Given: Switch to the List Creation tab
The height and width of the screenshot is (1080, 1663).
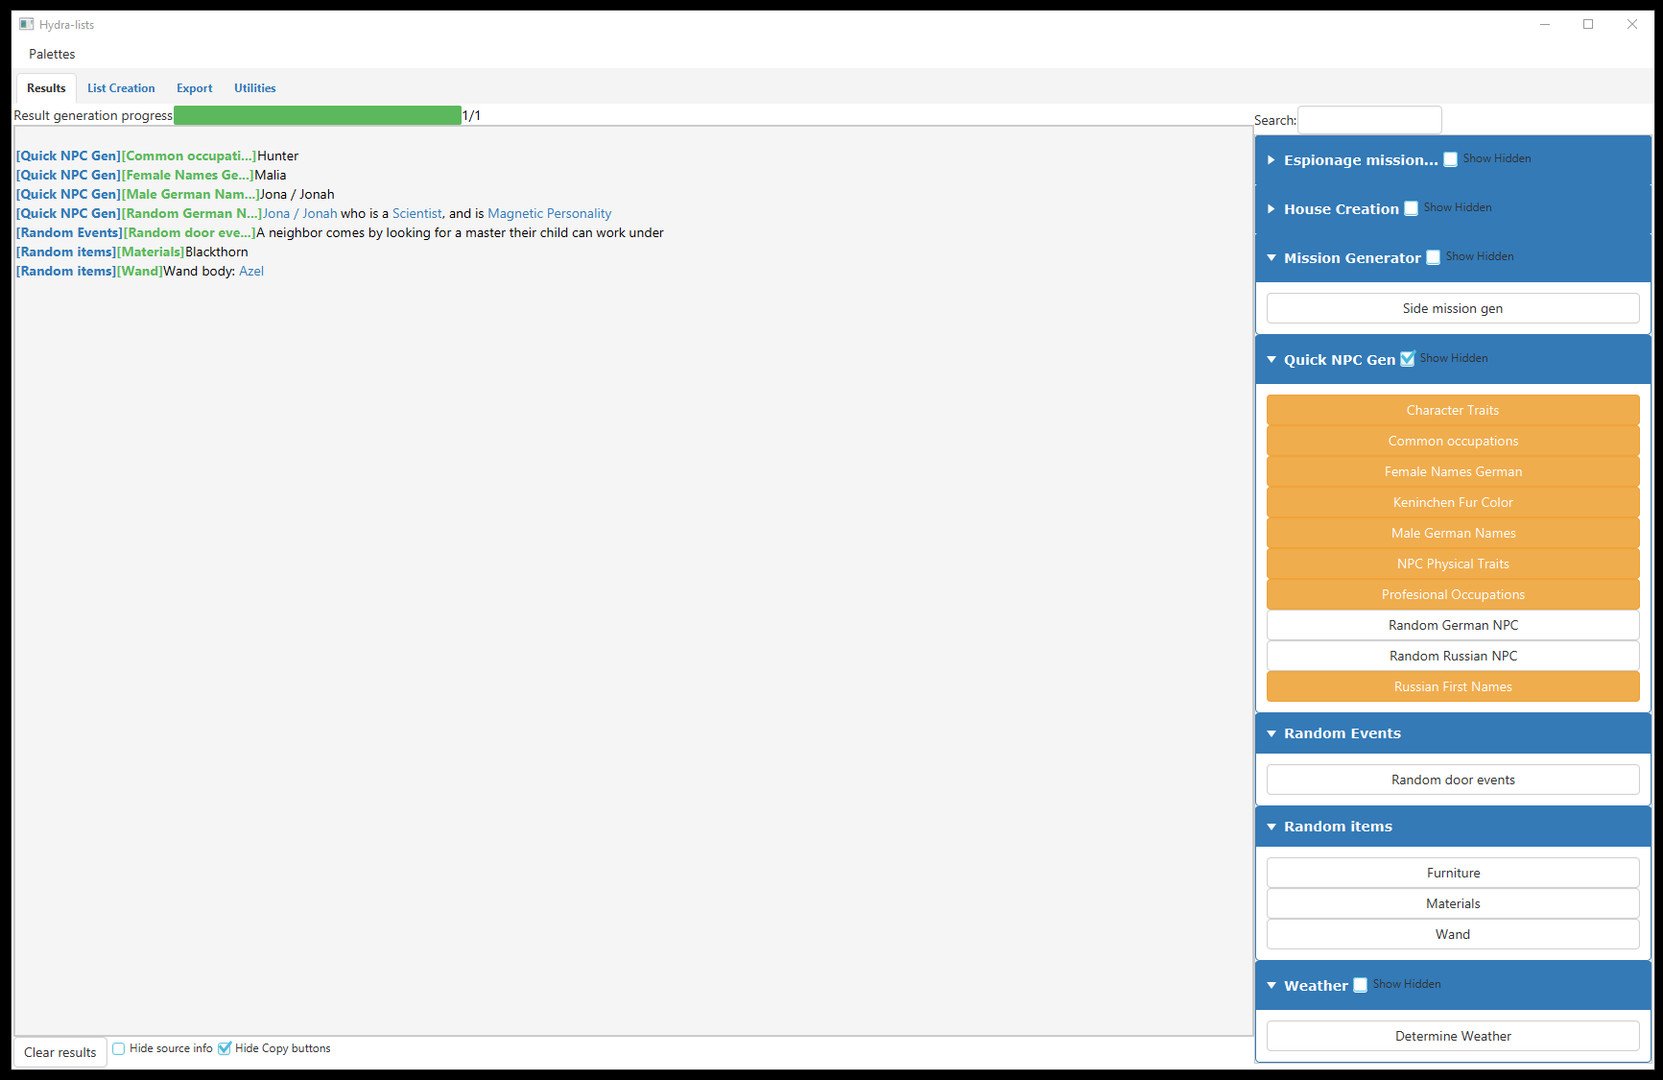Looking at the screenshot, I should pyautogui.click(x=121, y=88).
